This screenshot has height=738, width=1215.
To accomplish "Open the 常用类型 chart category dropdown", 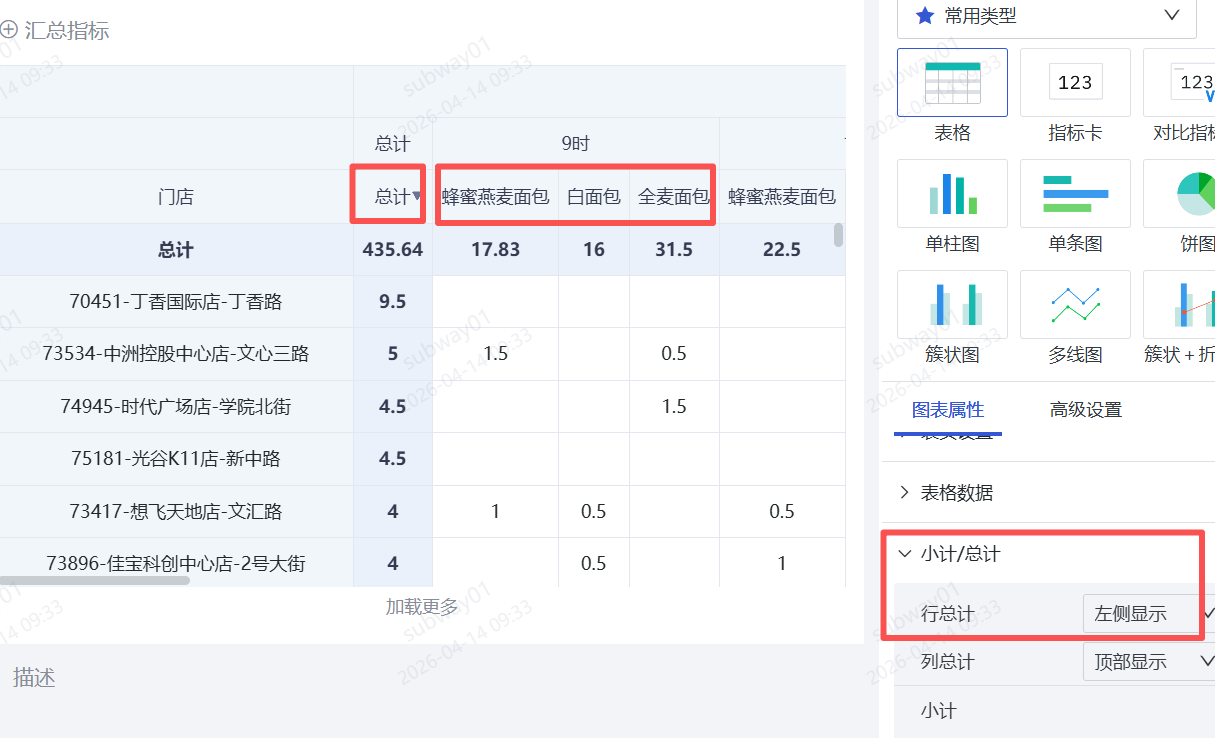I will coord(1046,15).
